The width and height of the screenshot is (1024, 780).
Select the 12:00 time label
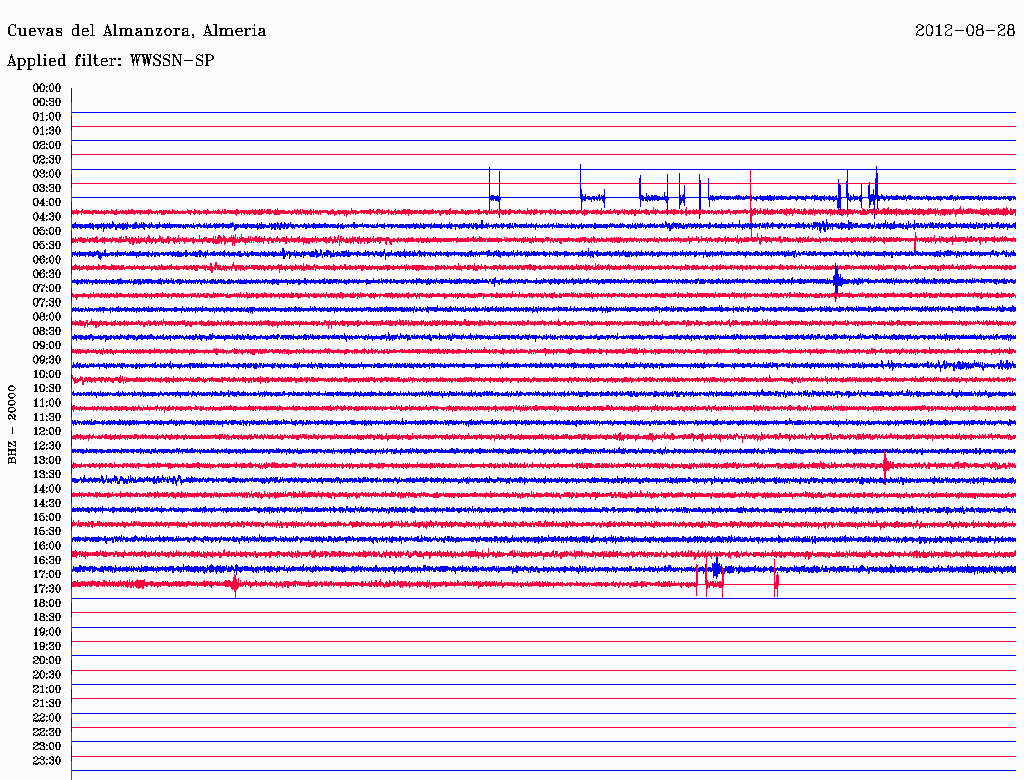(47, 432)
